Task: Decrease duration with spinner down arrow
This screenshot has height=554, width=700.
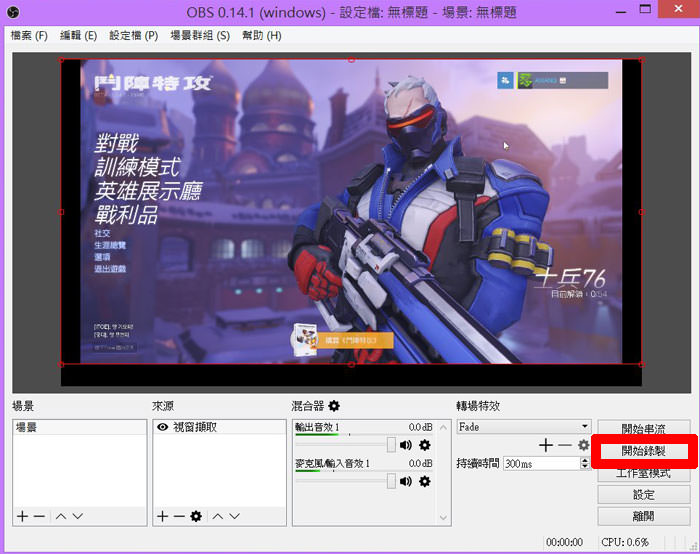Action: point(585,467)
